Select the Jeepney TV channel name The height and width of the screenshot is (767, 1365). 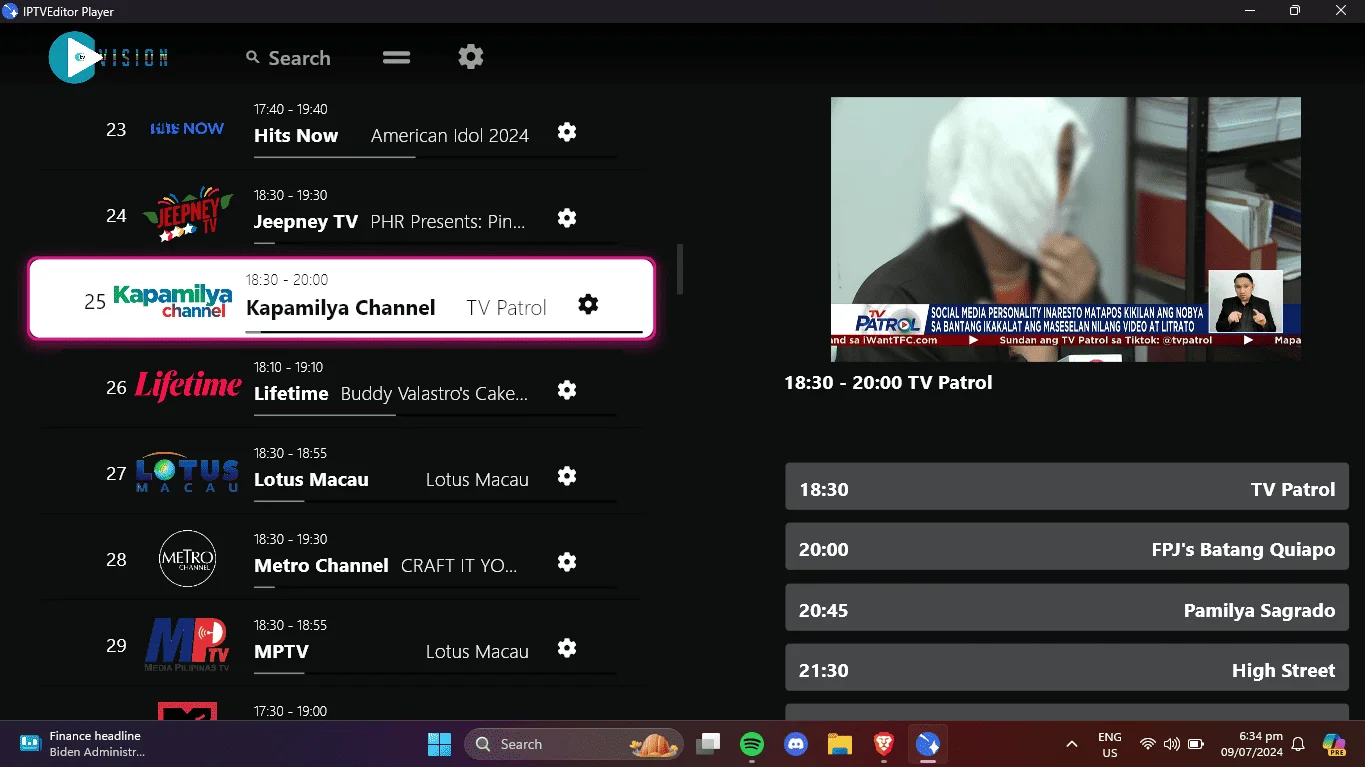pyautogui.click(x=306, y=222)
